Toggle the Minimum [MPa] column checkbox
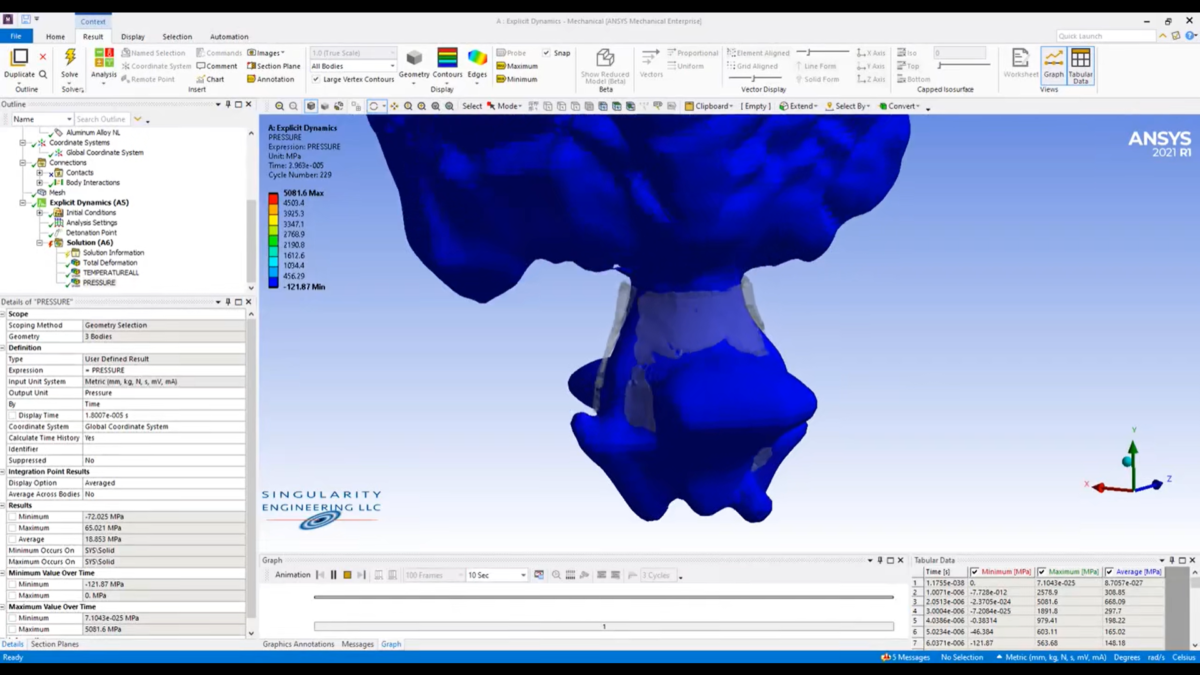Viewport: 1200px width, 675px height. tap(974, 572)
